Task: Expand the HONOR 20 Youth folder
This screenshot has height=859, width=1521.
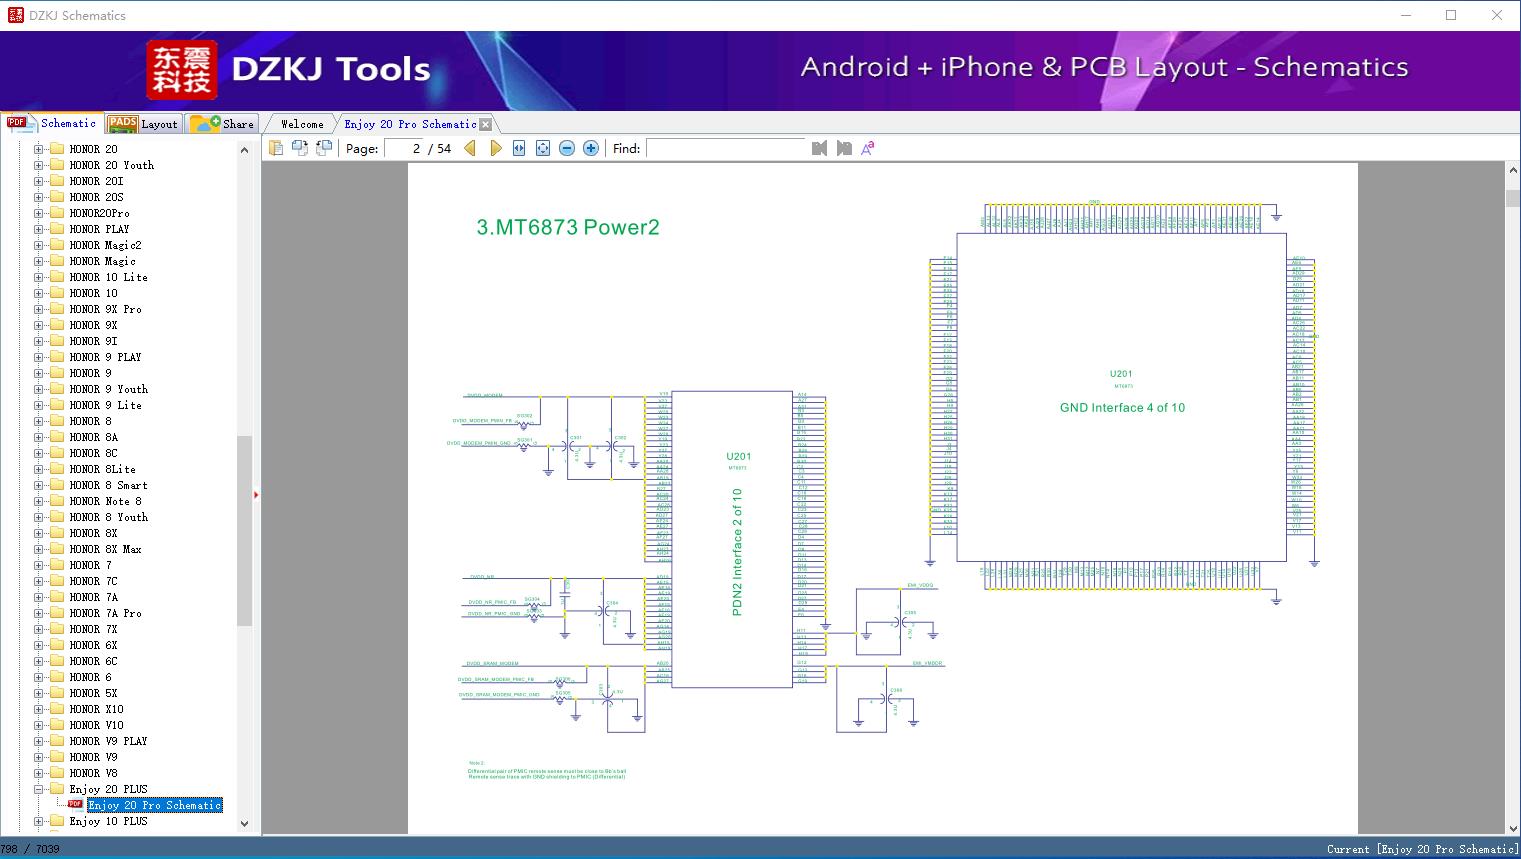Action: coord(39,165)
